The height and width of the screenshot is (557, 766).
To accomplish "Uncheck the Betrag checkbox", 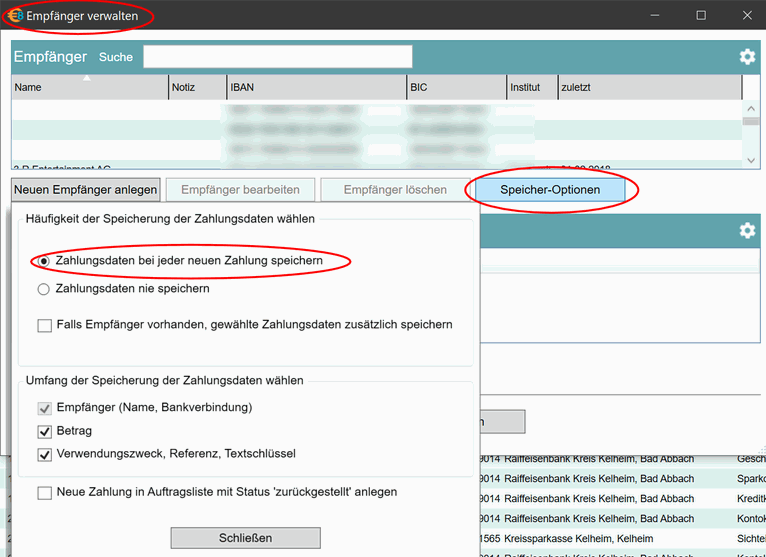I will click(x=44, y=431).
